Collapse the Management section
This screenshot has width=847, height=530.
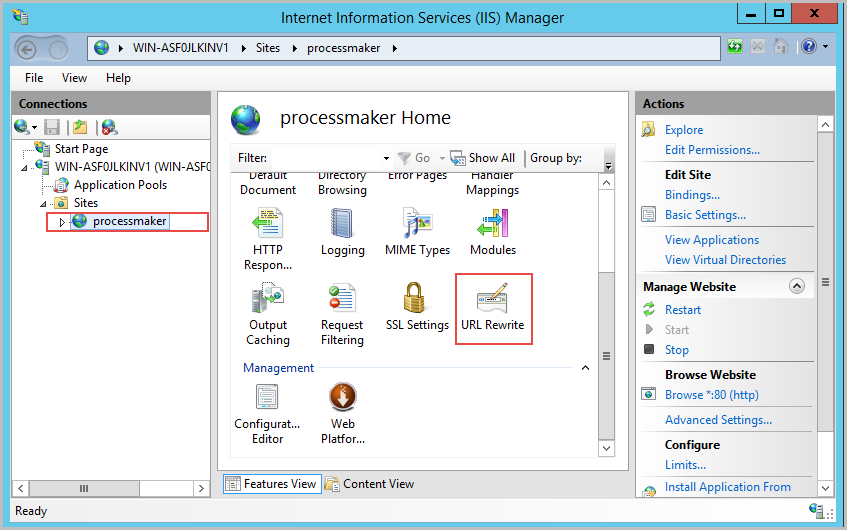(x=585, y=368)
